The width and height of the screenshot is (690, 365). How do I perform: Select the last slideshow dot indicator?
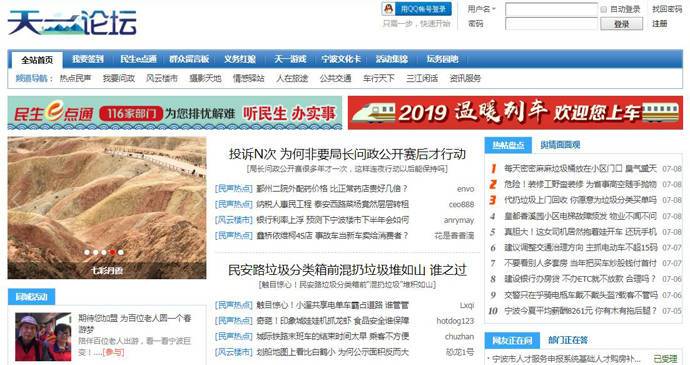click(121, 252)
